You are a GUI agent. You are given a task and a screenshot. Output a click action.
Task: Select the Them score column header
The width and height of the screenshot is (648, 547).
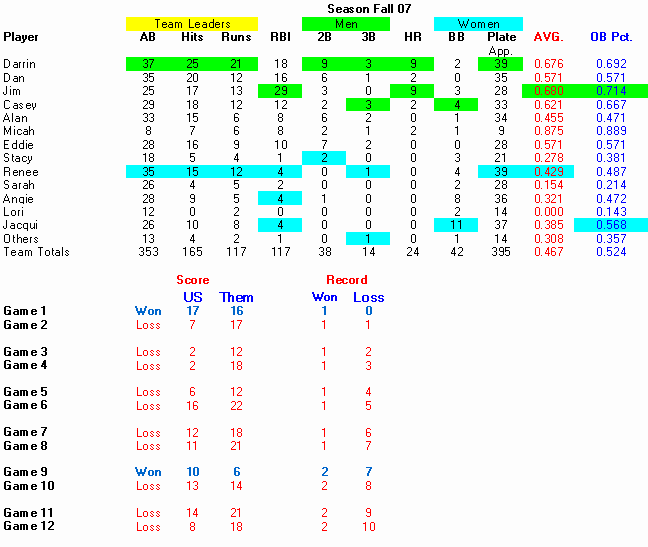pyautogui.click(x=236, y=297)
